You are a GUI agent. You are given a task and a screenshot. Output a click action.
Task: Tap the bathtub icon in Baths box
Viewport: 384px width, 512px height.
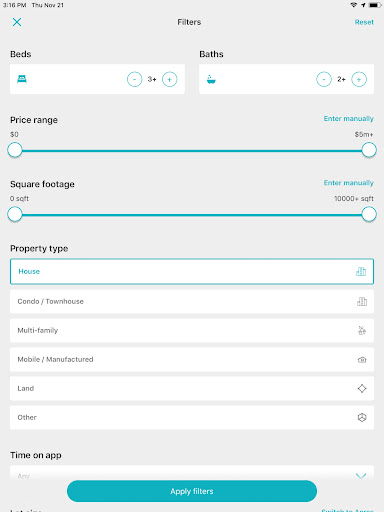coord(211,79)
